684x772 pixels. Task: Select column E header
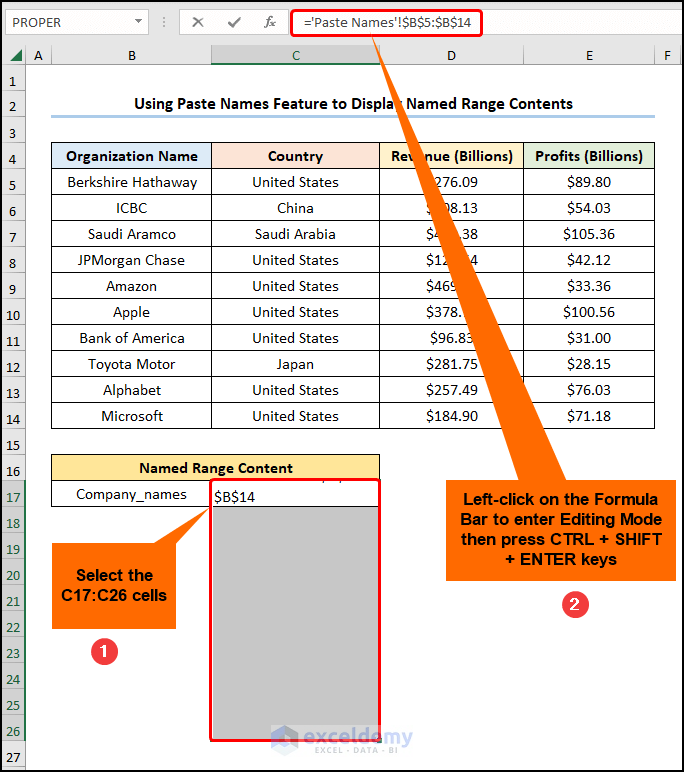coord(589,56)
